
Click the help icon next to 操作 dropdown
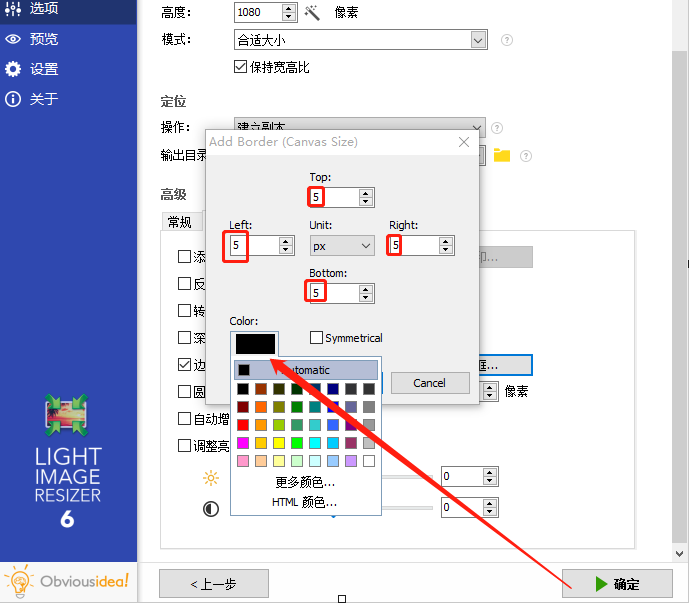[497, 128]
